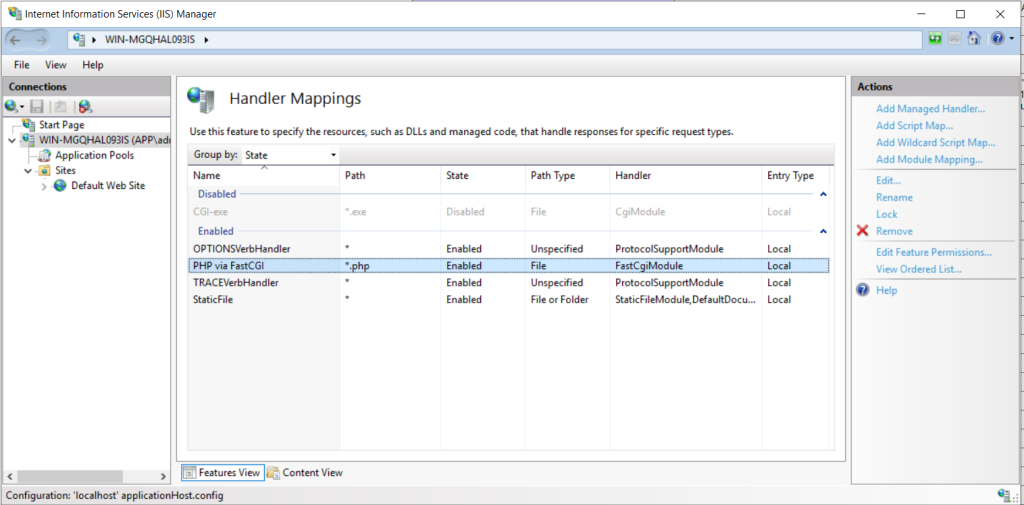Click Add Wildcard Script Map link
The image size is (1024, 505).
(936, 142)
